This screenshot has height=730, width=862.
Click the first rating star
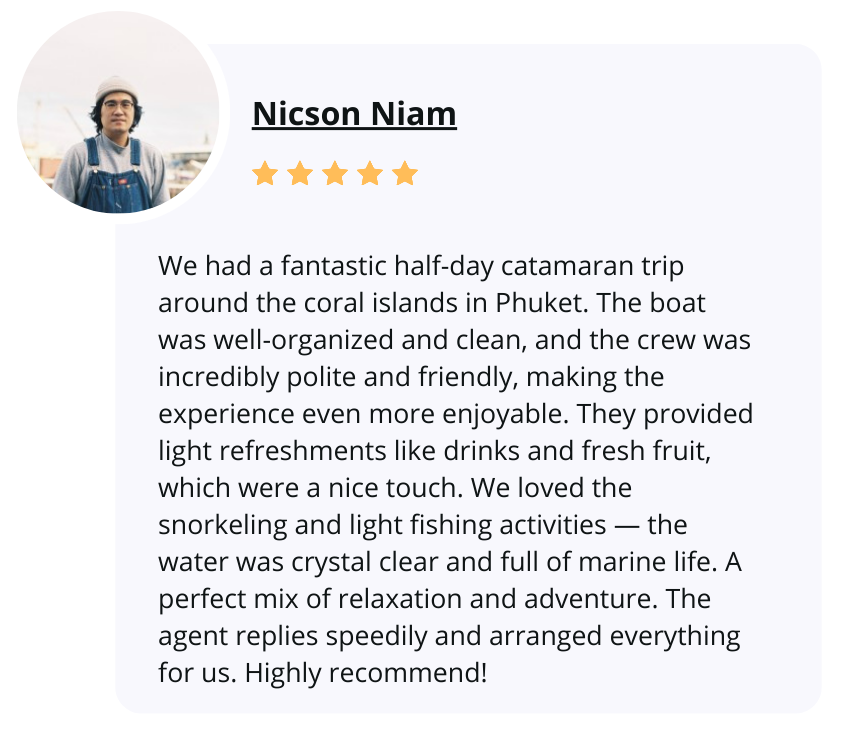pyautogui.click(x=264, y=173)
